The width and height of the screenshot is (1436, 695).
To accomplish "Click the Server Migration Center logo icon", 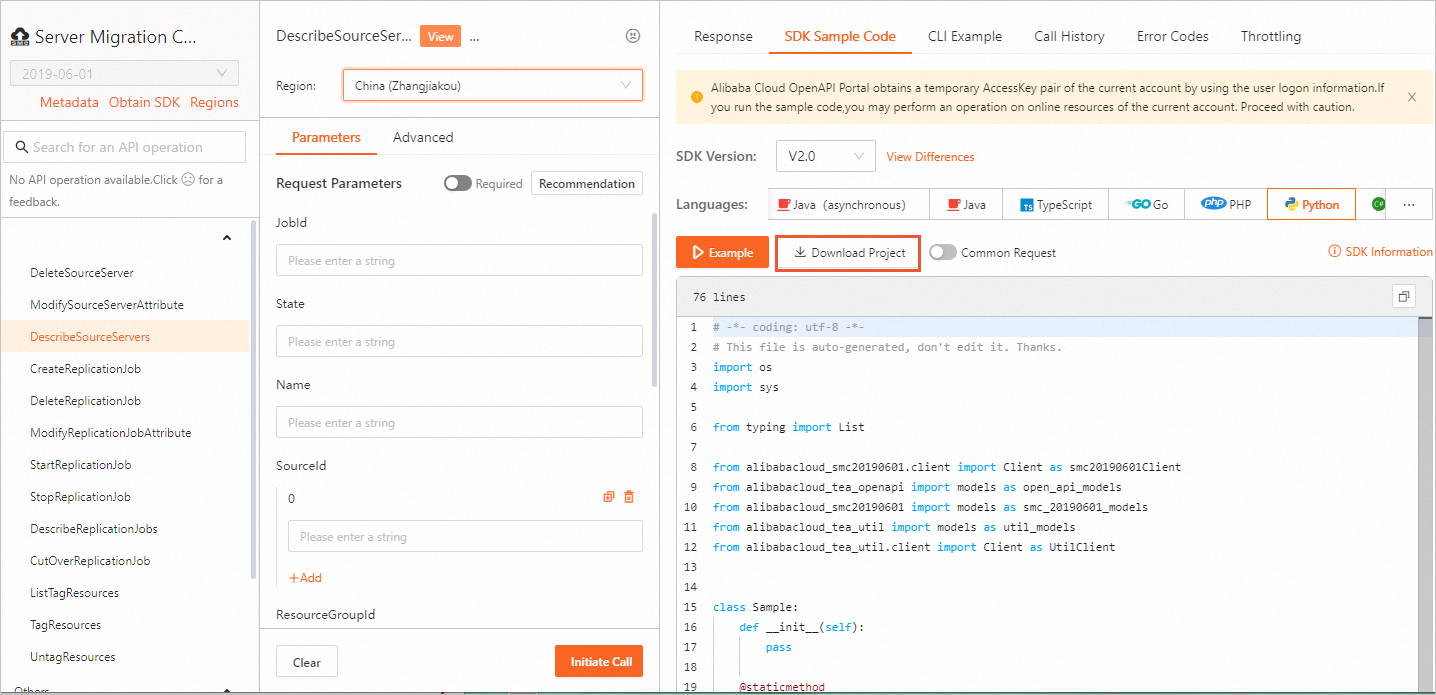I will tap(20, 37).
